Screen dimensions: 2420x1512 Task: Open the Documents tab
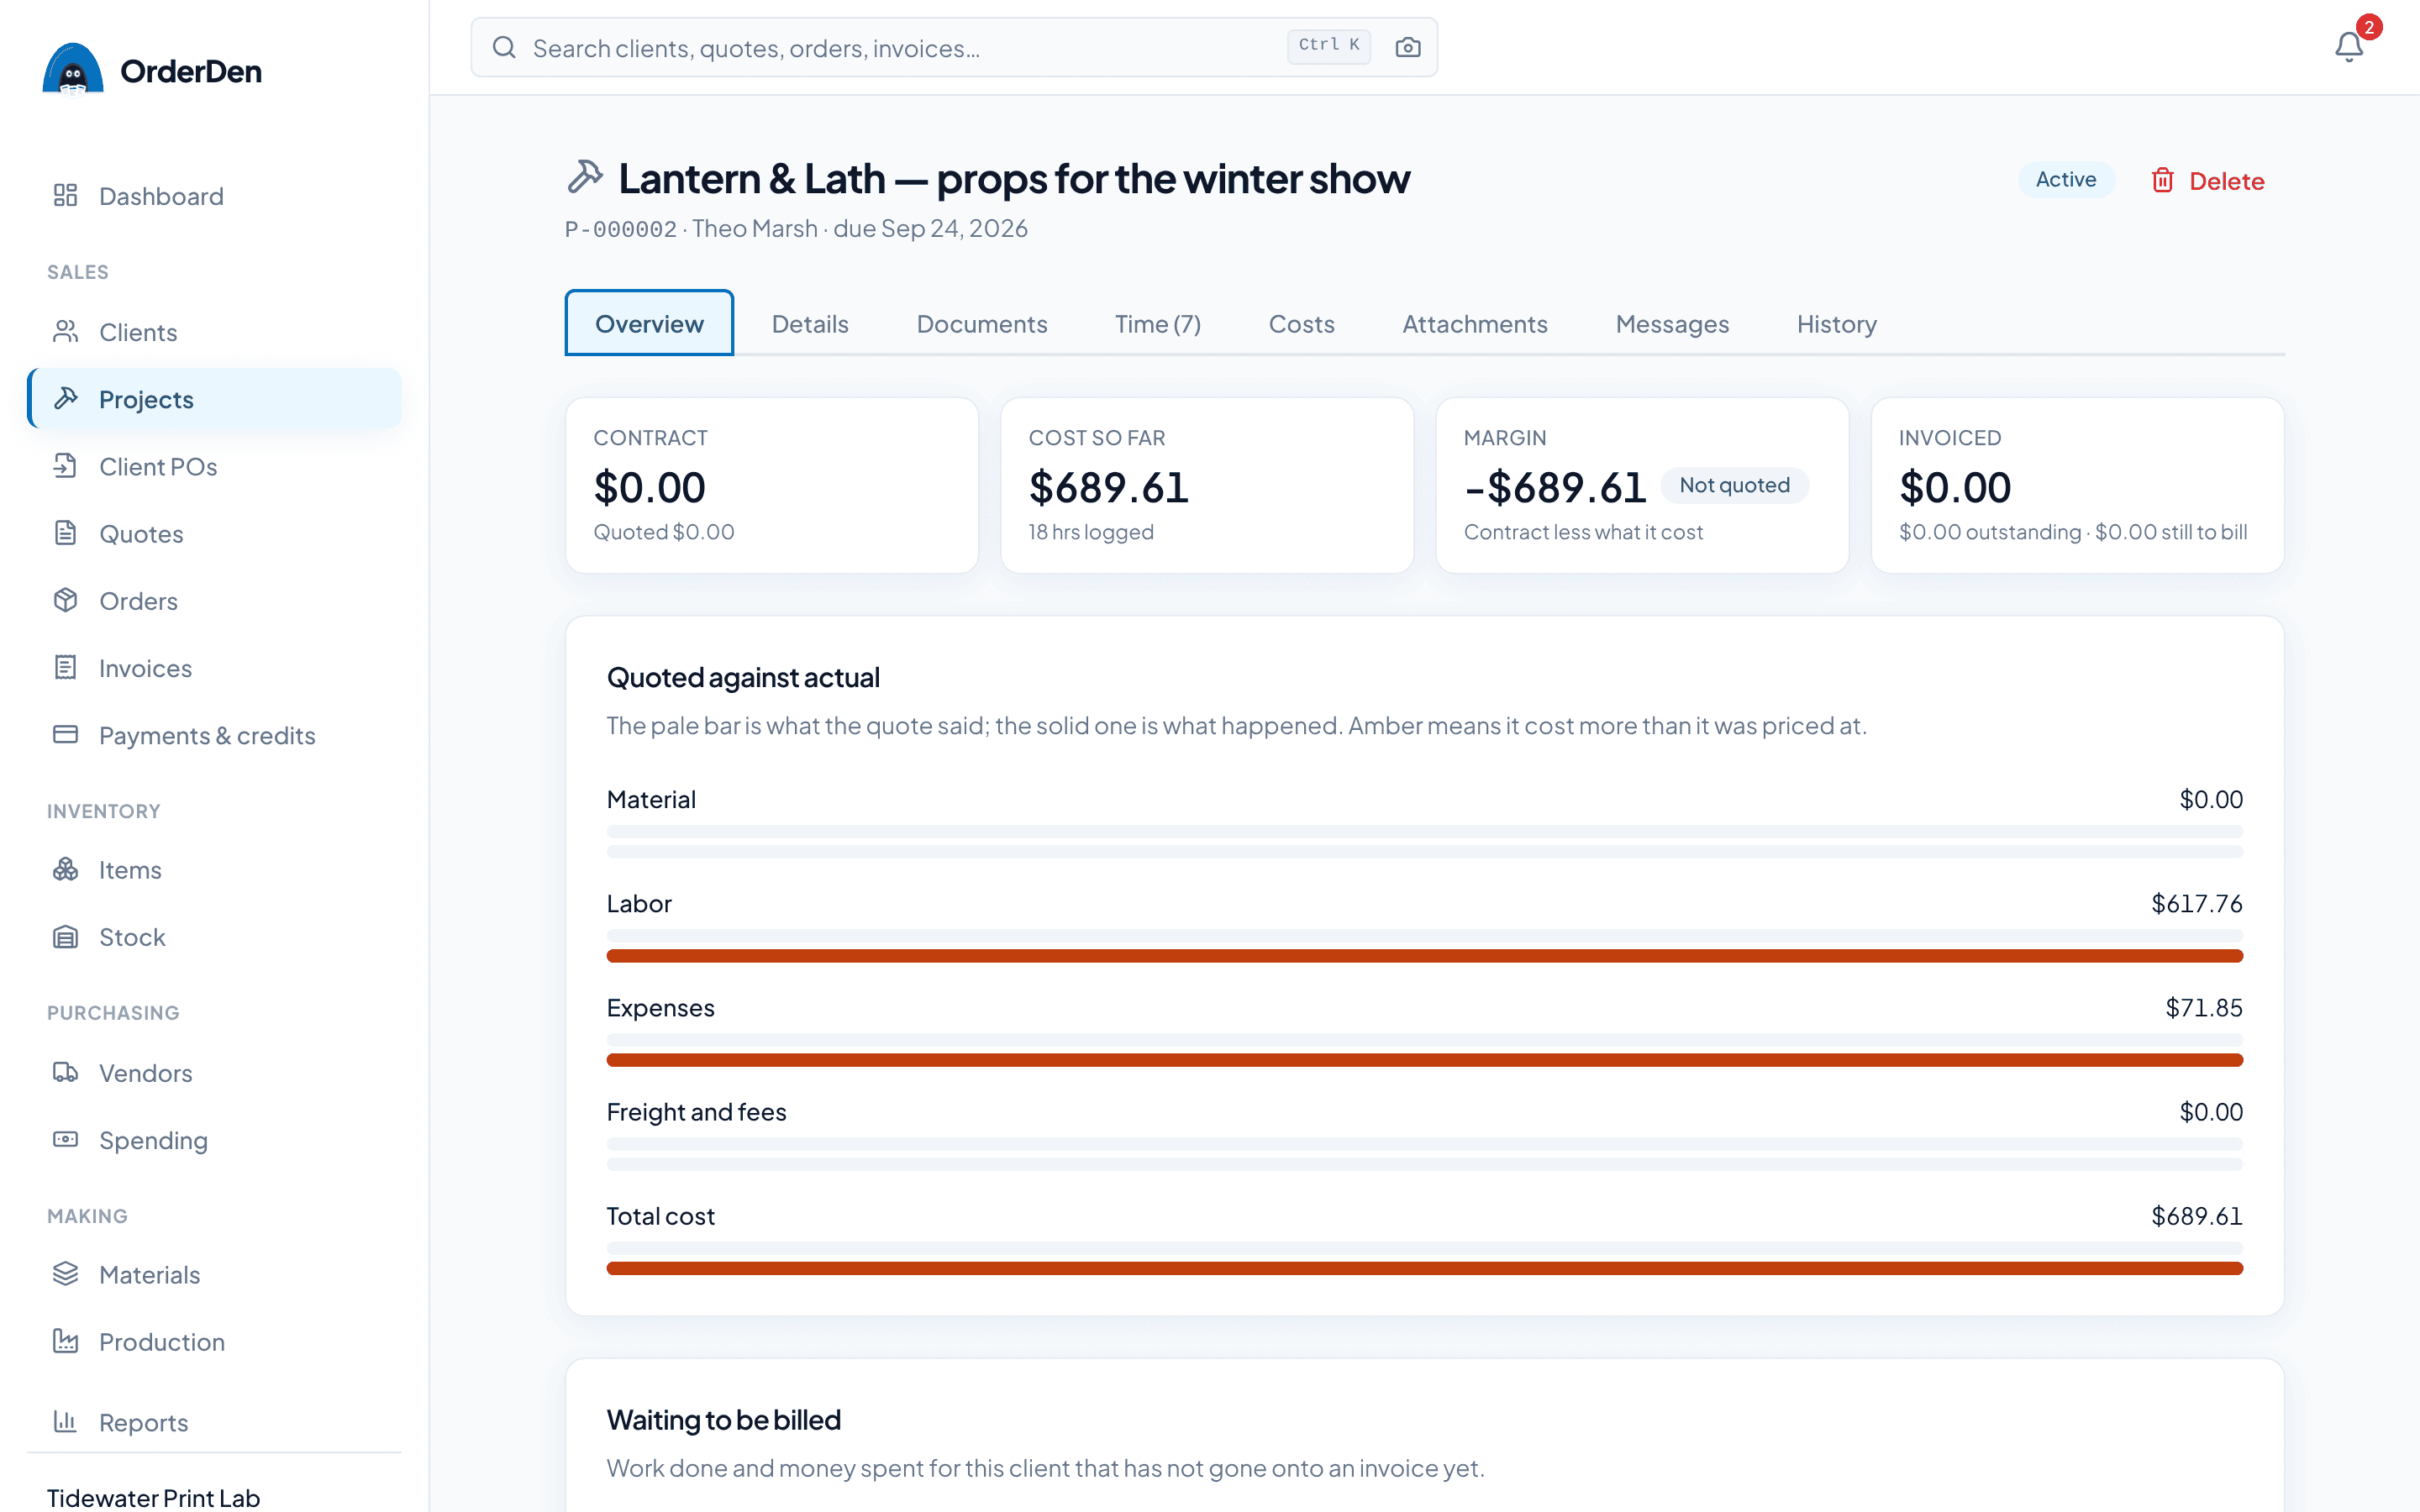coord(982,324)
